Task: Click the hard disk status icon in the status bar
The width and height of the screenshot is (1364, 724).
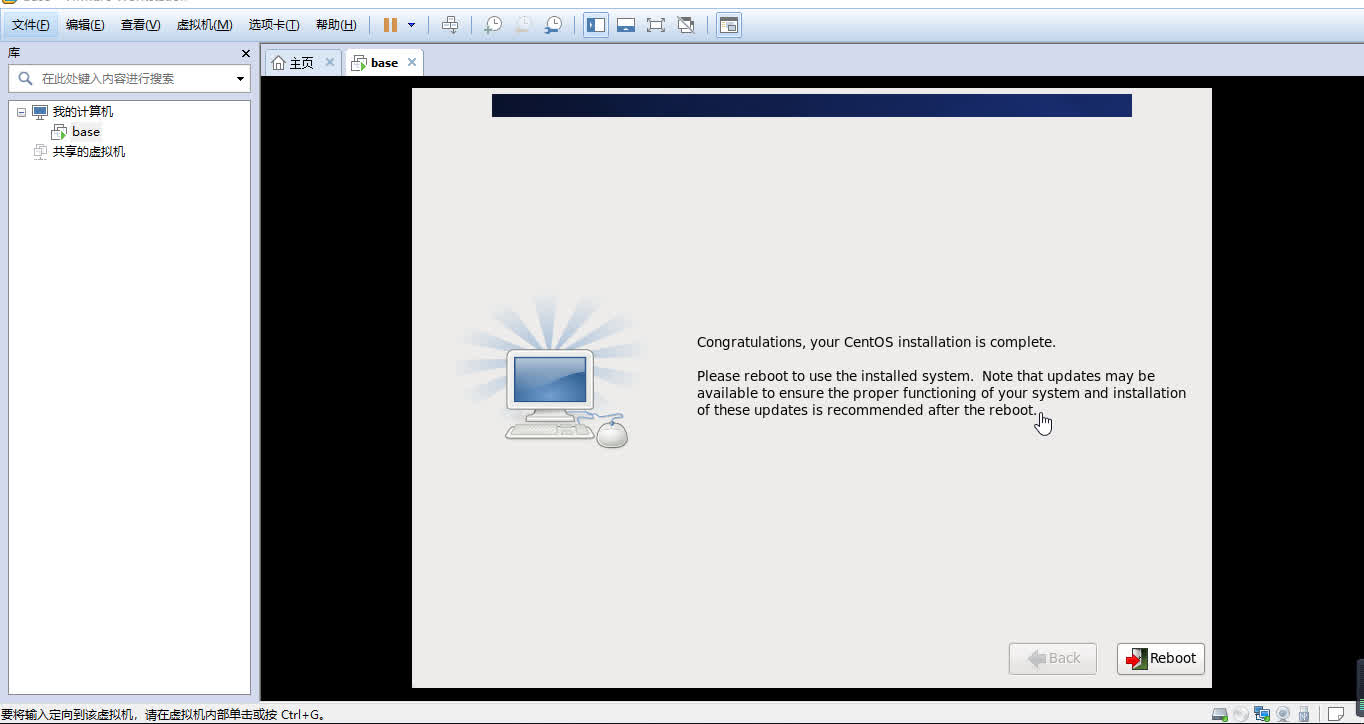Action: (1220, 714)
